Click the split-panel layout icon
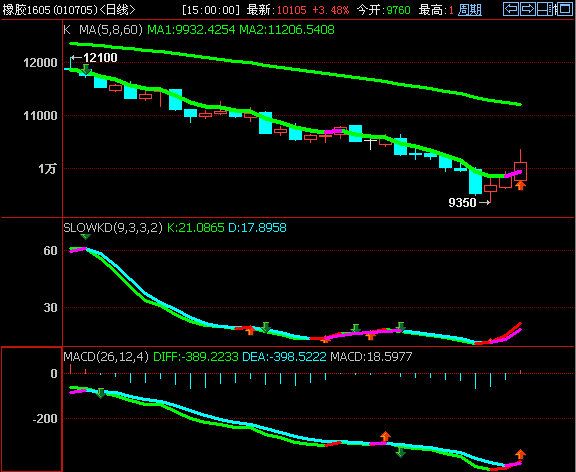The image size is (576, 472). pos(546,9)
